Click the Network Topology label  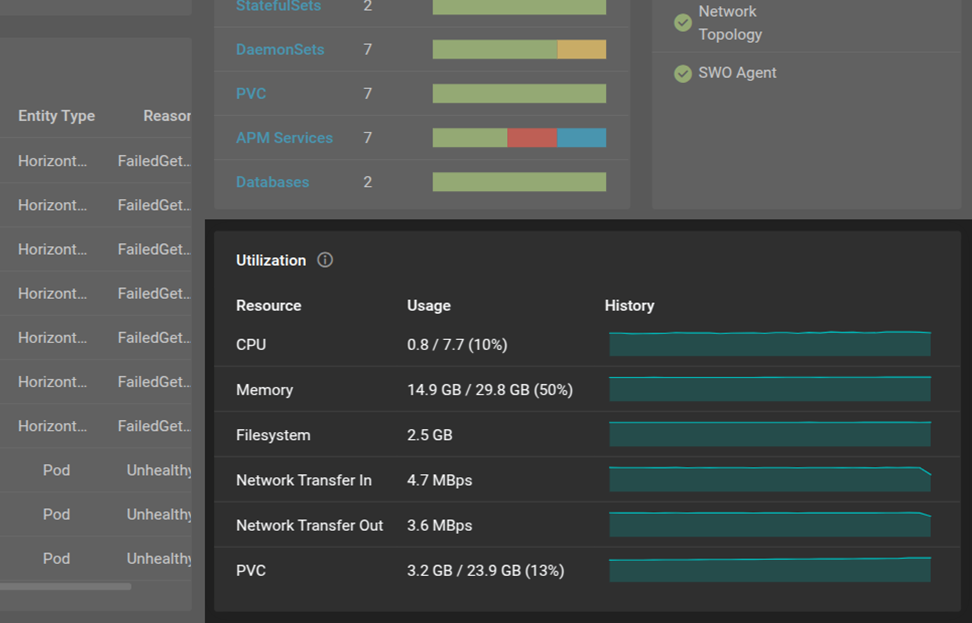(730, 23)
